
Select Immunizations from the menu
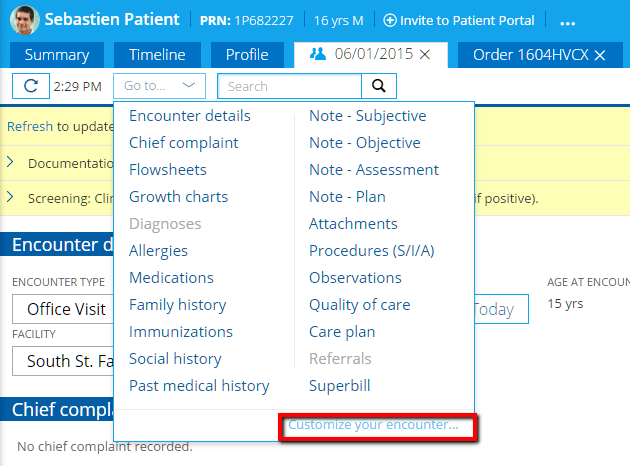pyautogui.click(x=181, y=332)
